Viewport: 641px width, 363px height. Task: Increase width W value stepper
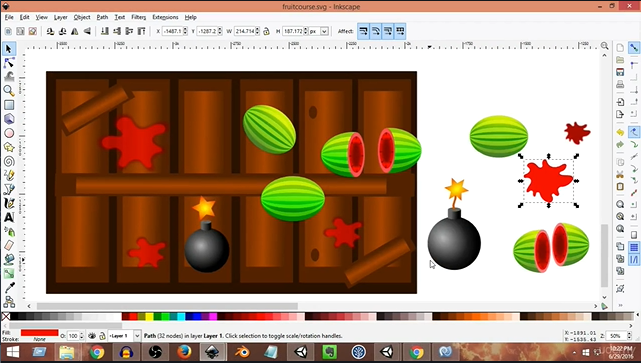pos(258,29)
